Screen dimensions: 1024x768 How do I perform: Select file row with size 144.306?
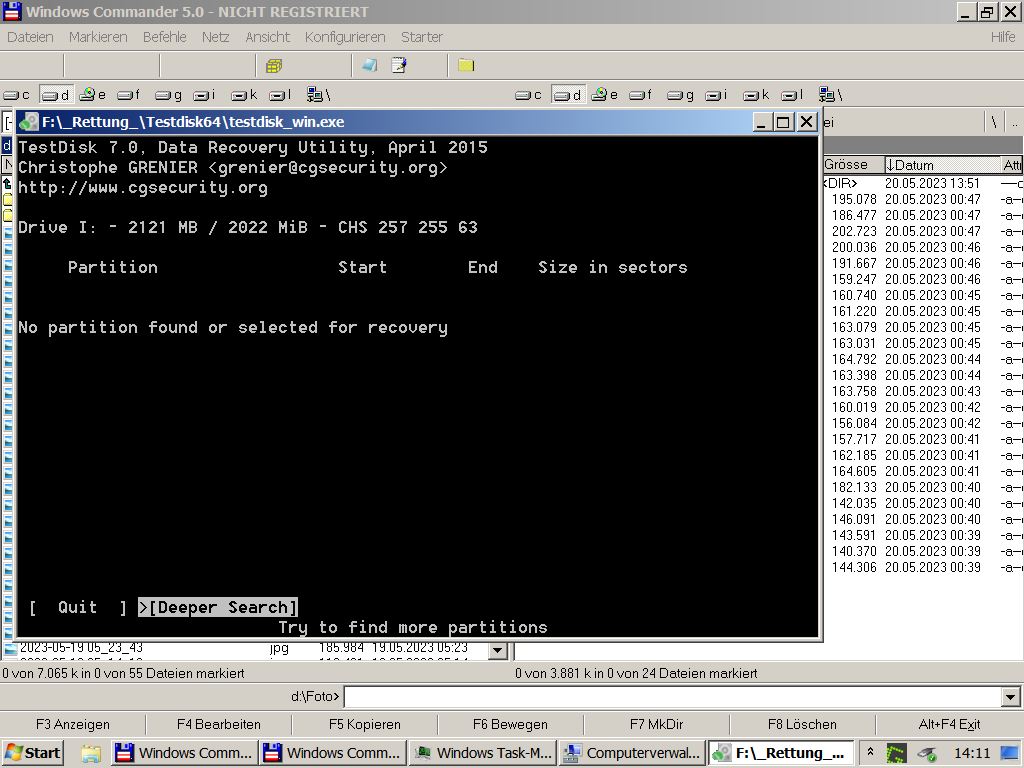point(922,568)
